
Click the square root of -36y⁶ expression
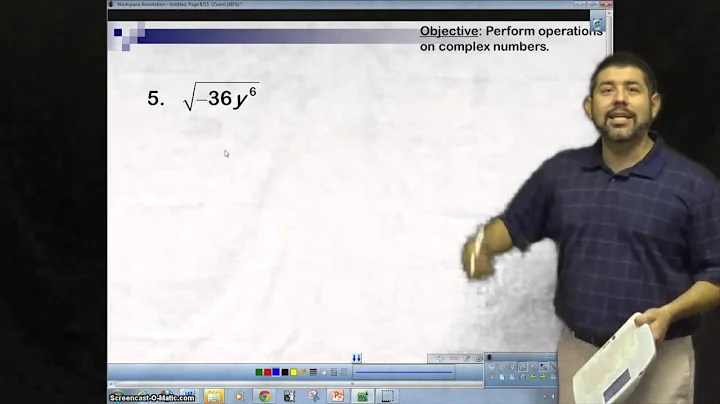coord(221,96)
